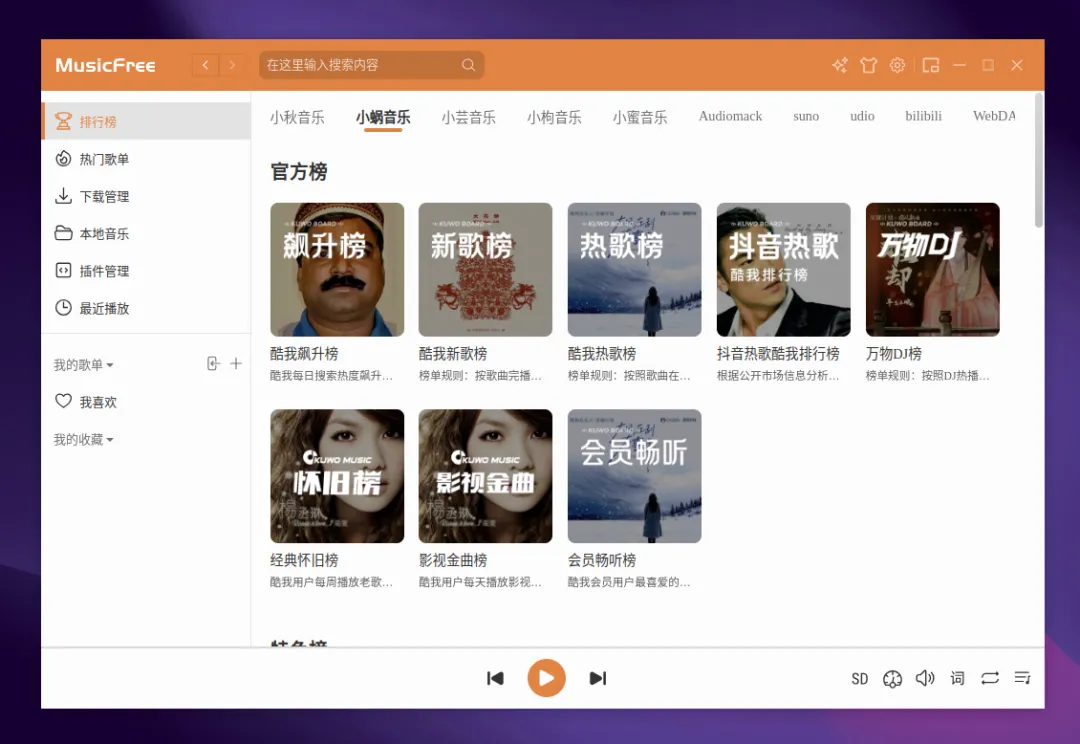Viewport: 1080px width, 744px height.
Task: Click the import playlist icon
Action: tap(214, 364)
